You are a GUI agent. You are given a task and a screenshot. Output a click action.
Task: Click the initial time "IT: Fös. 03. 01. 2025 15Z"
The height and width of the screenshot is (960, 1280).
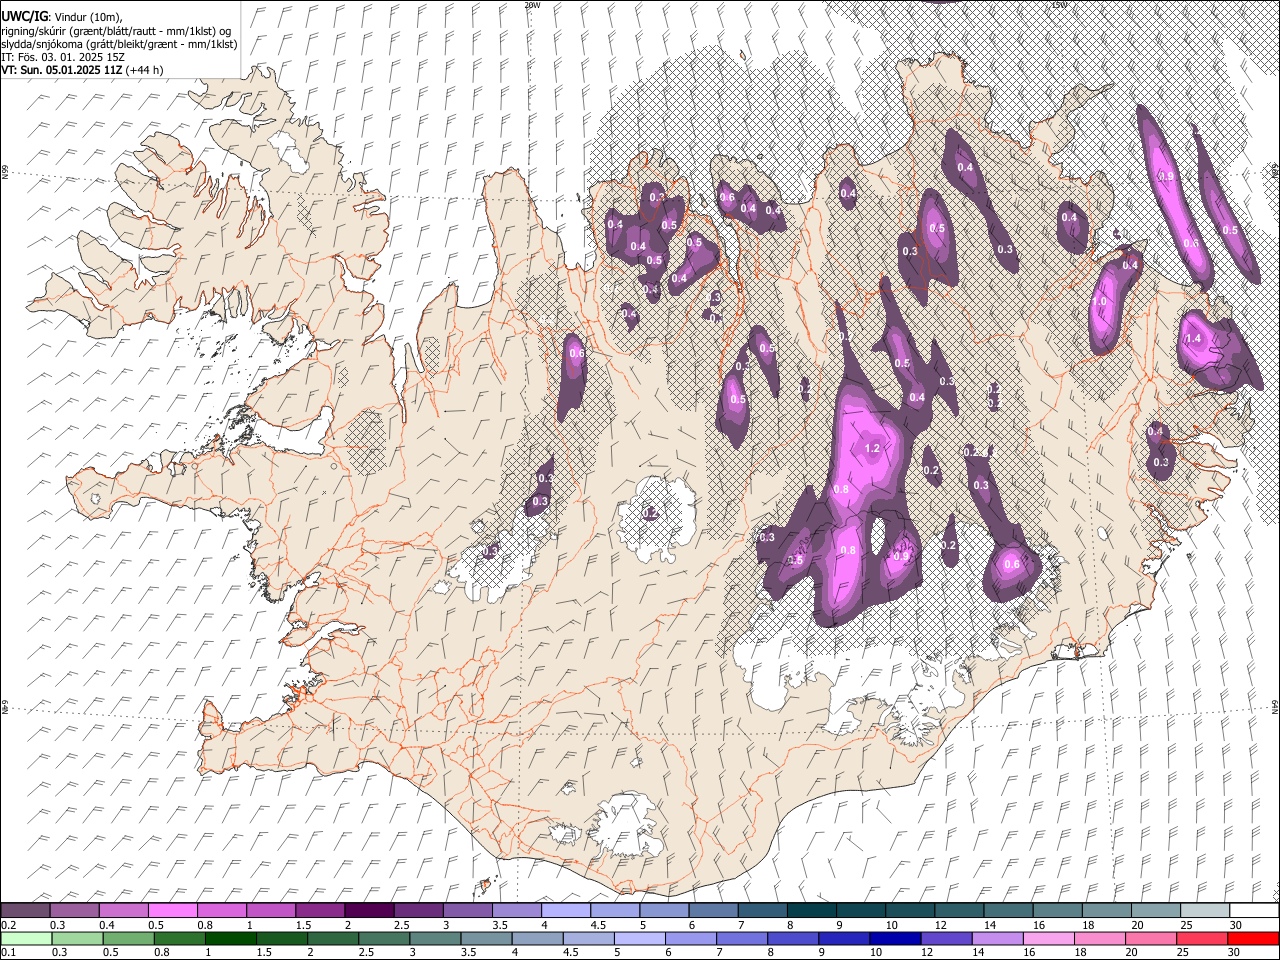63,57
